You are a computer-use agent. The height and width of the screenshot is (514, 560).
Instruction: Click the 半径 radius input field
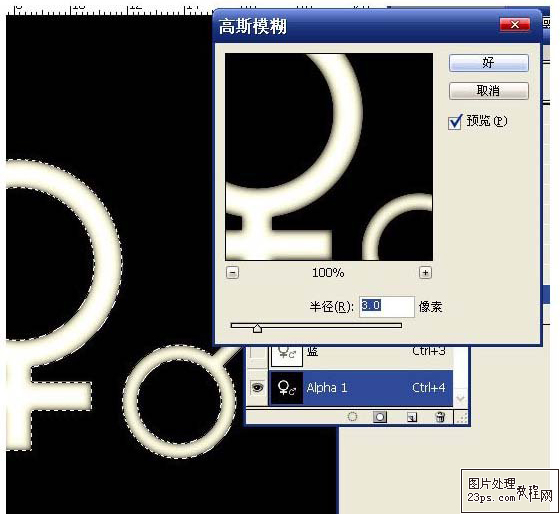[x=387, y=306]
